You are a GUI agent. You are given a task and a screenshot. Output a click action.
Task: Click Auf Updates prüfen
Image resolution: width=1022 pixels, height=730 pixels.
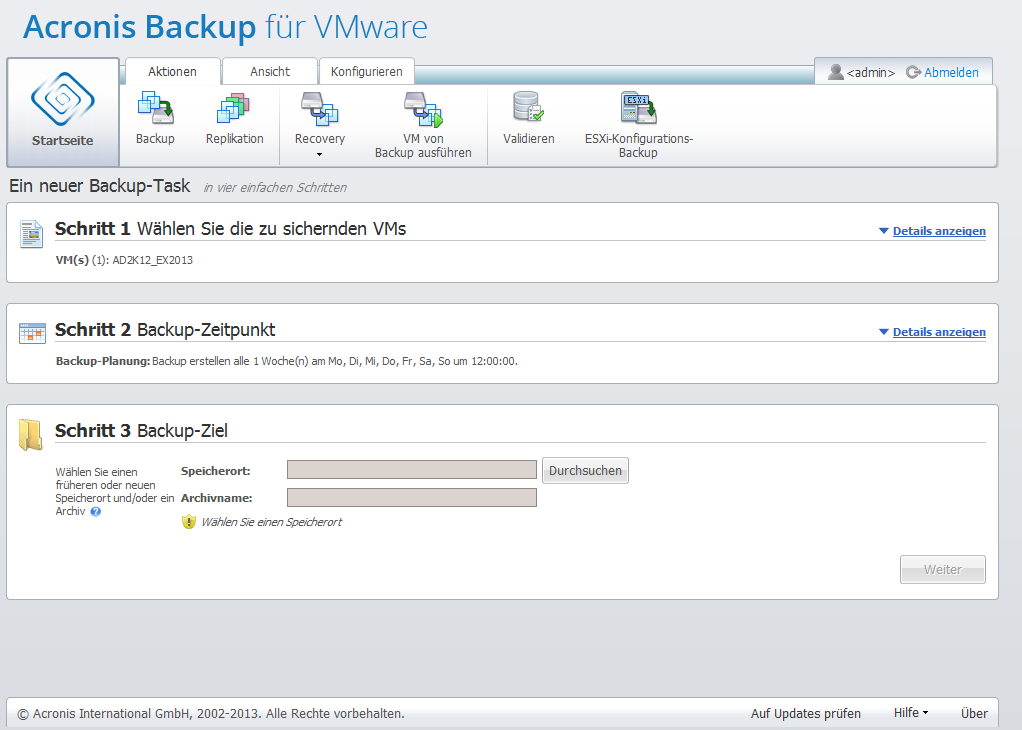(806, 714)
